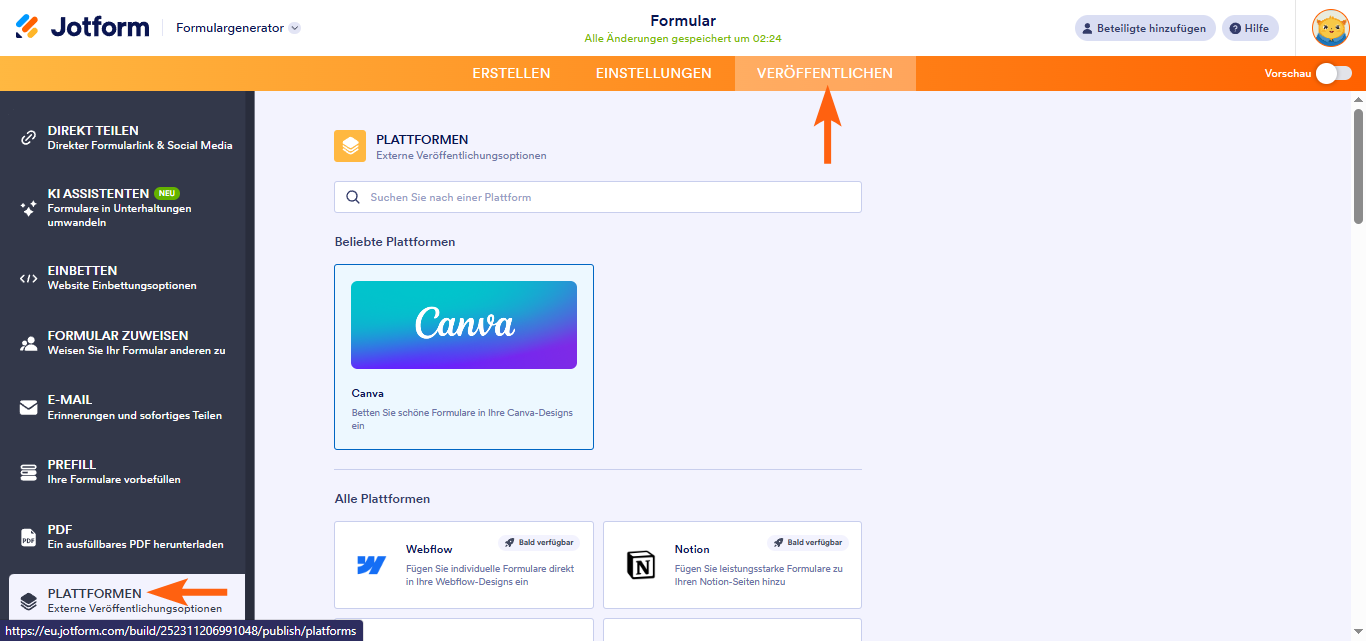Viewport: 1366px width, 641px height.
Task: Click the Canva card description text
Action: pos(462,419)
